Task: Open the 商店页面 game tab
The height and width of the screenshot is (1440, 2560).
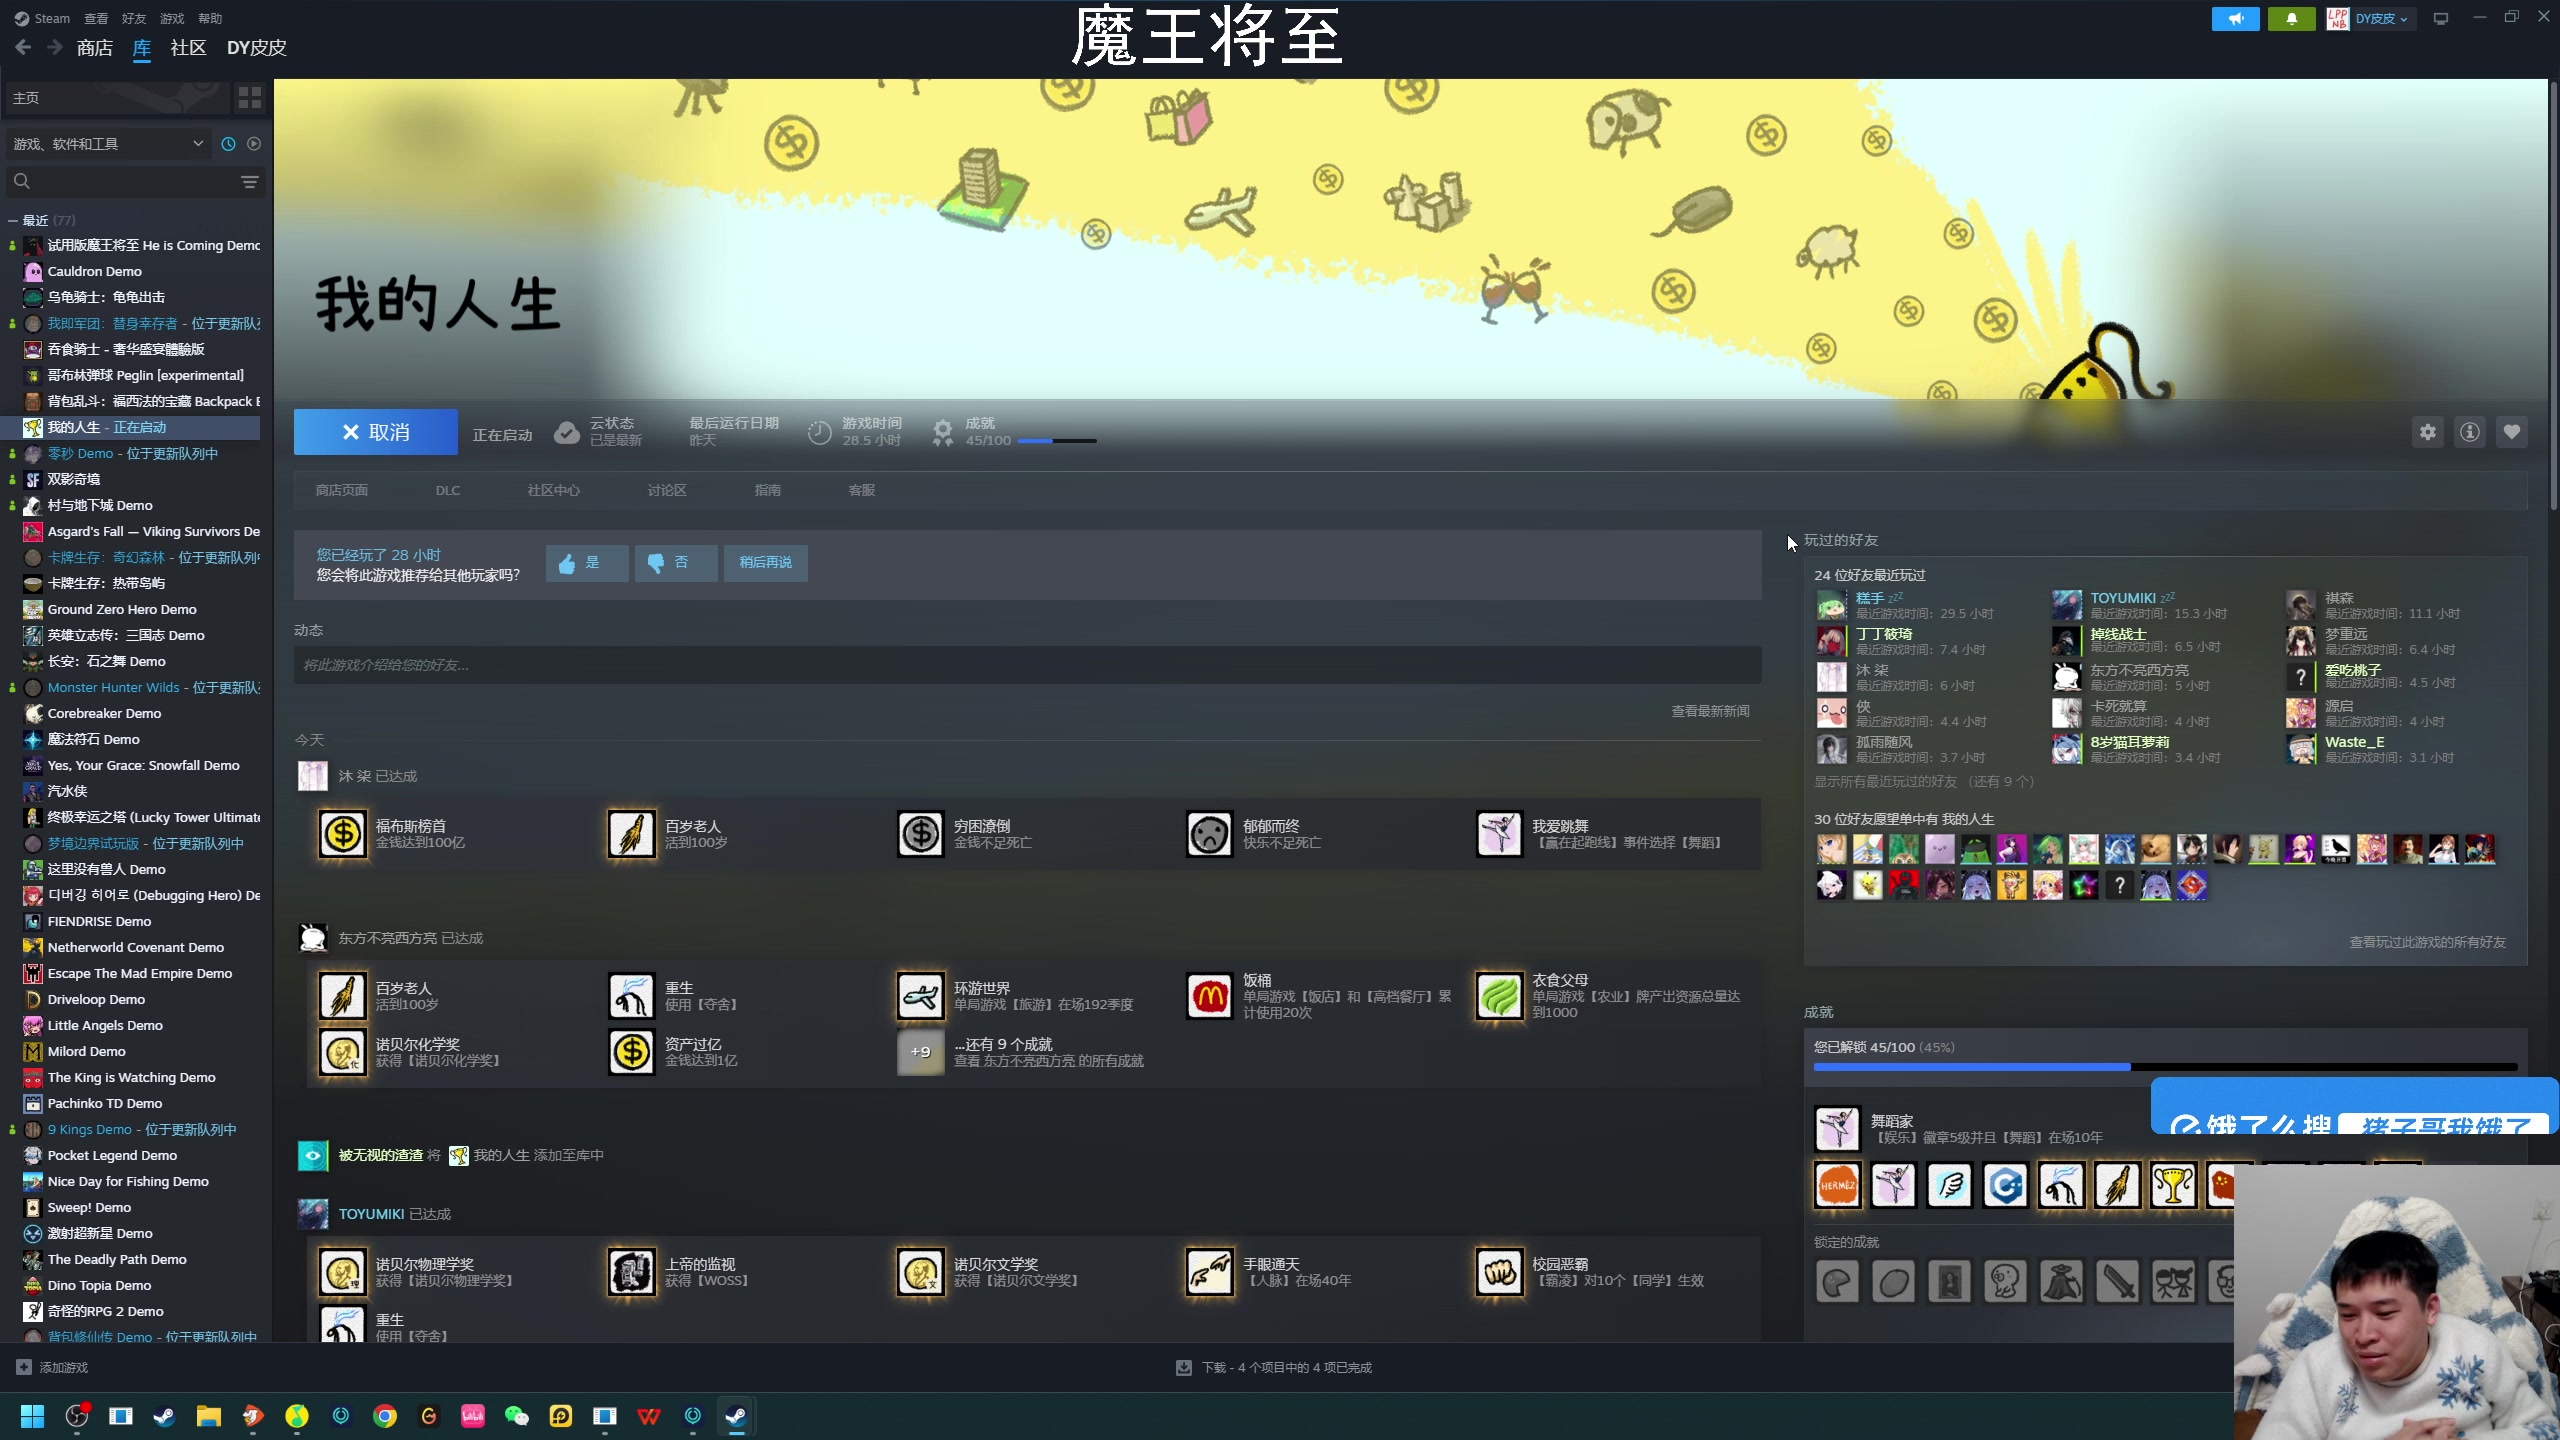Action: pyautogui.click(x=342, y=490)
